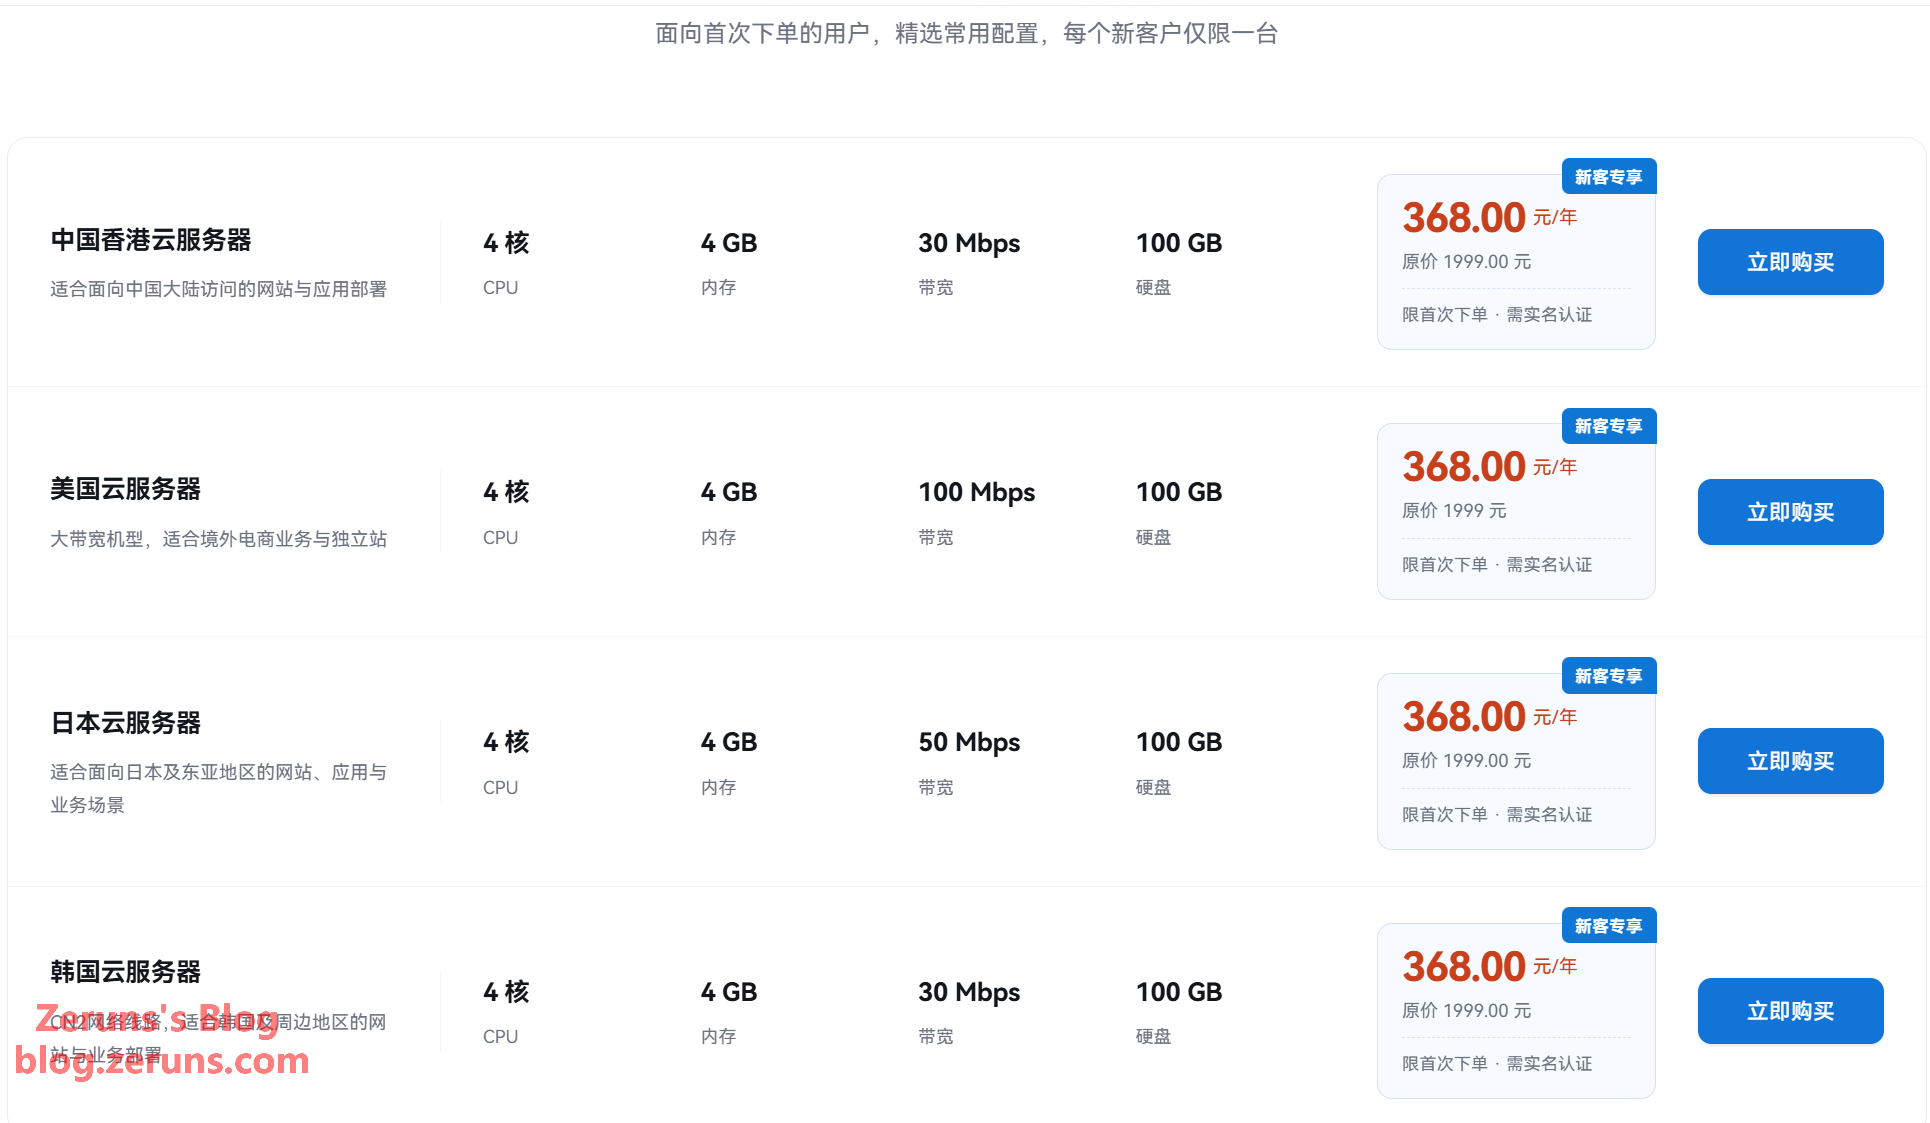Open the 日本云服务器 title
Viewport: 1930px width, 1123px height.
click(x=126, y=723)
